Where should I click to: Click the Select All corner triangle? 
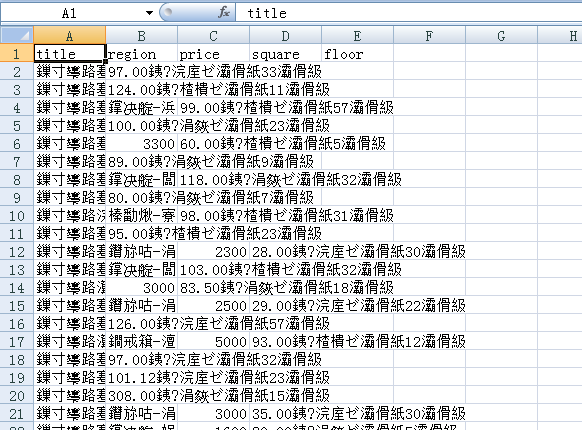(17, 36)
